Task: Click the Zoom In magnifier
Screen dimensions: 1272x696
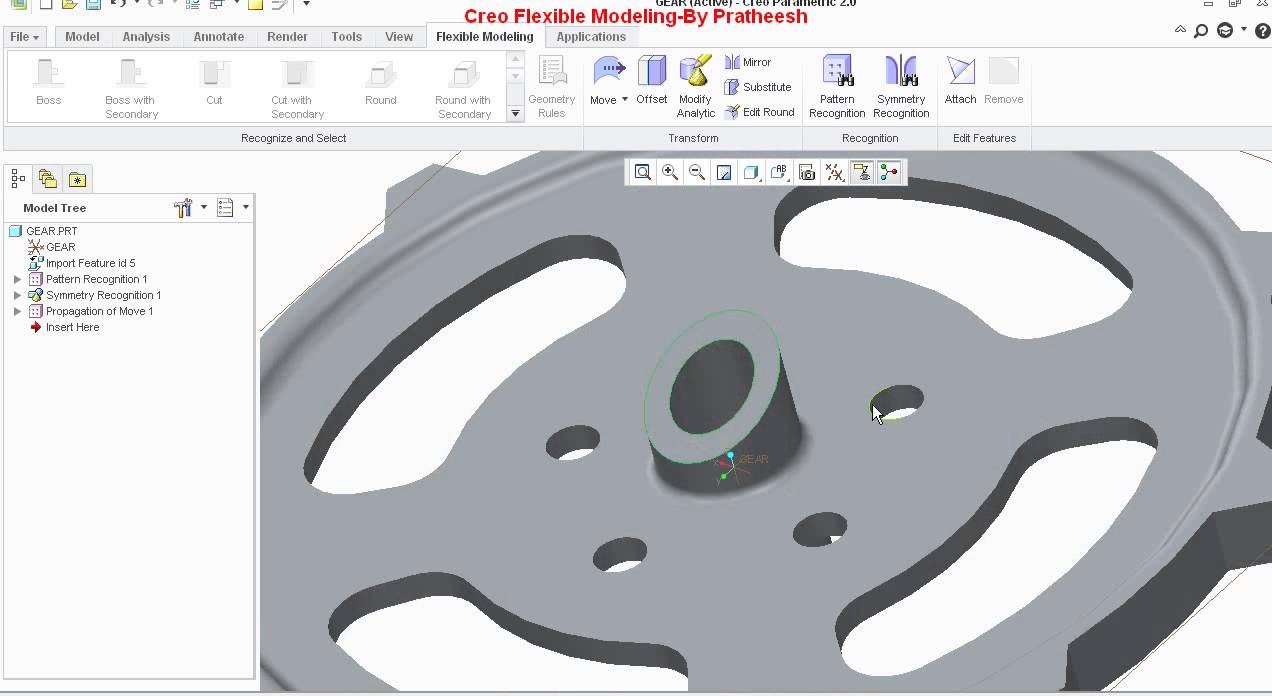Action: (x=670, y=173)
